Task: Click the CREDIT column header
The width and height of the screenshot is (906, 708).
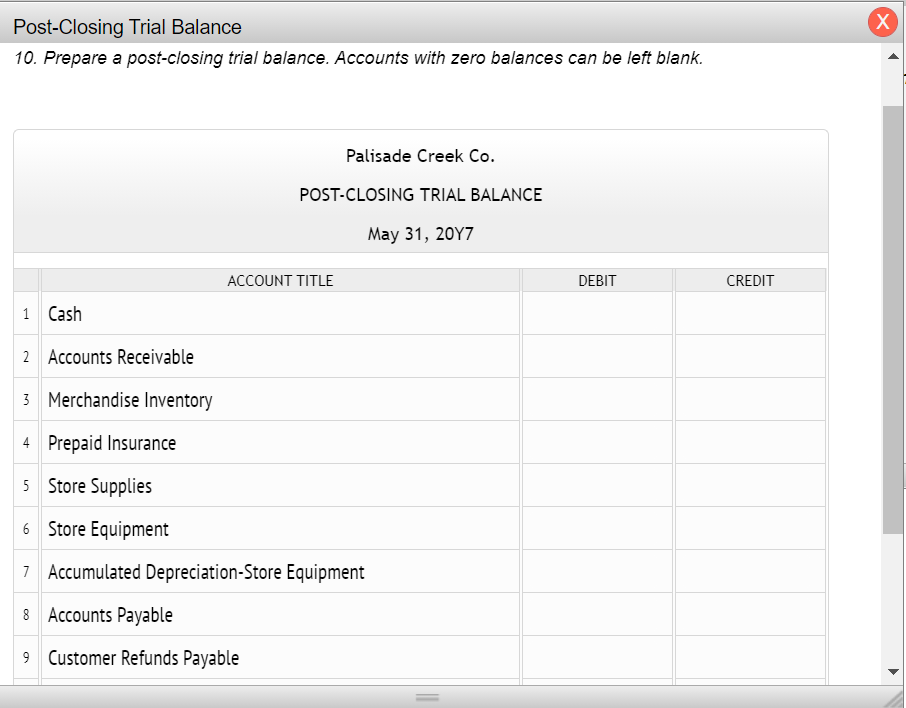Action: point(750,280)
